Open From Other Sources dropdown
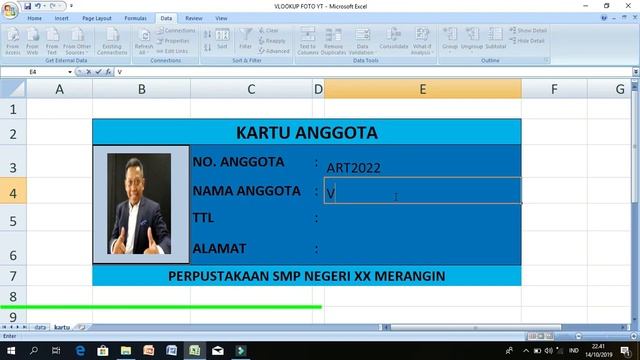This screenshot has height=360, width=640. point(77,41)
